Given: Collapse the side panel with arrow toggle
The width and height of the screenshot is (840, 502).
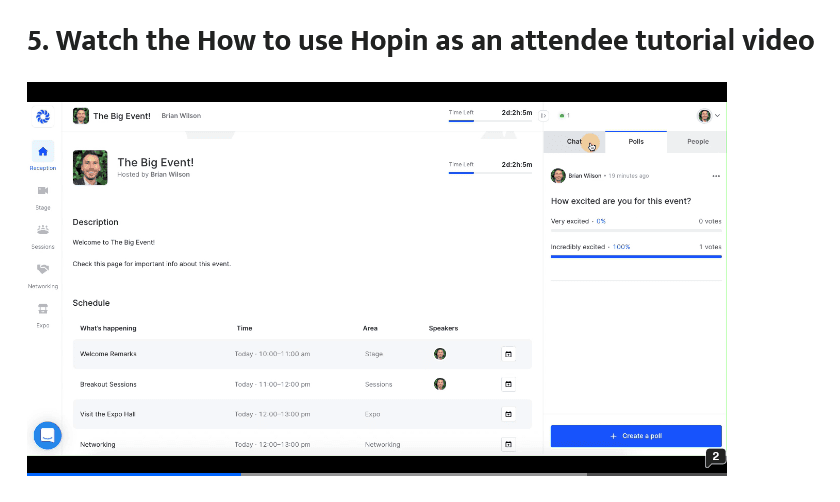Looking at the screenshot, I should tap(544, 116).
